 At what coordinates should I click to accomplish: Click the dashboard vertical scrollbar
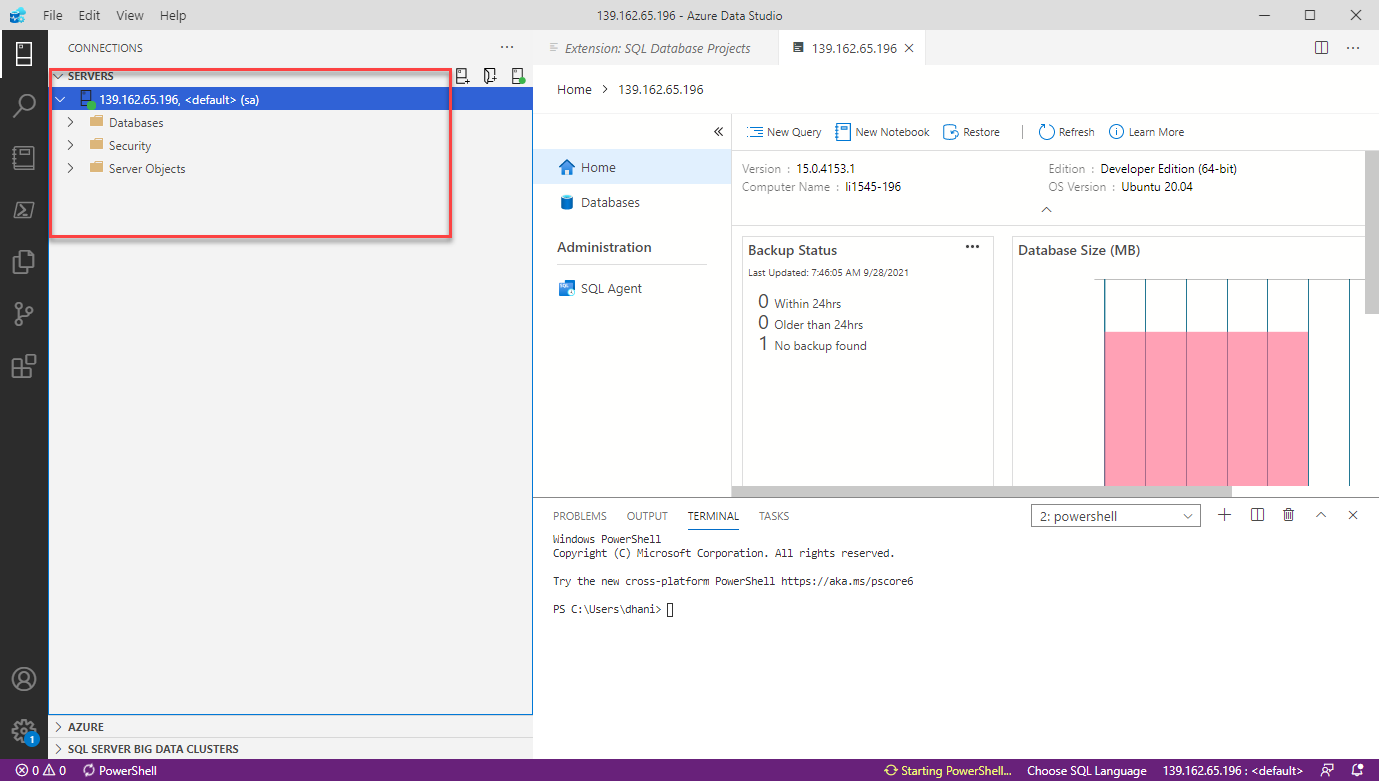pos(1371,232)
